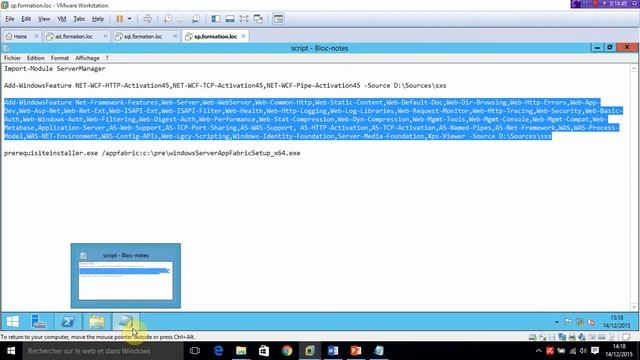Open Word from host taskbar
Viewport: 640px width, 360px height.
pyautogui.click(x=333, y=351)
